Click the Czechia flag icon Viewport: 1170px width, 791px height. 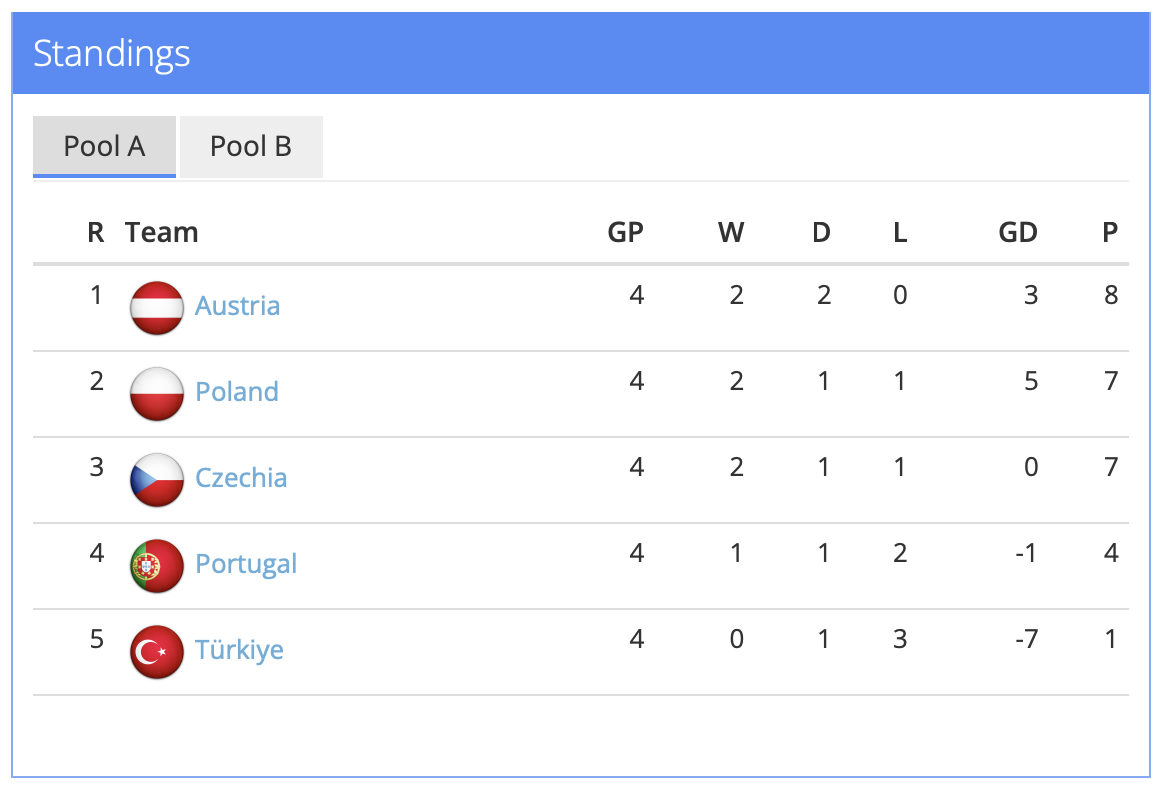(157, 479)
